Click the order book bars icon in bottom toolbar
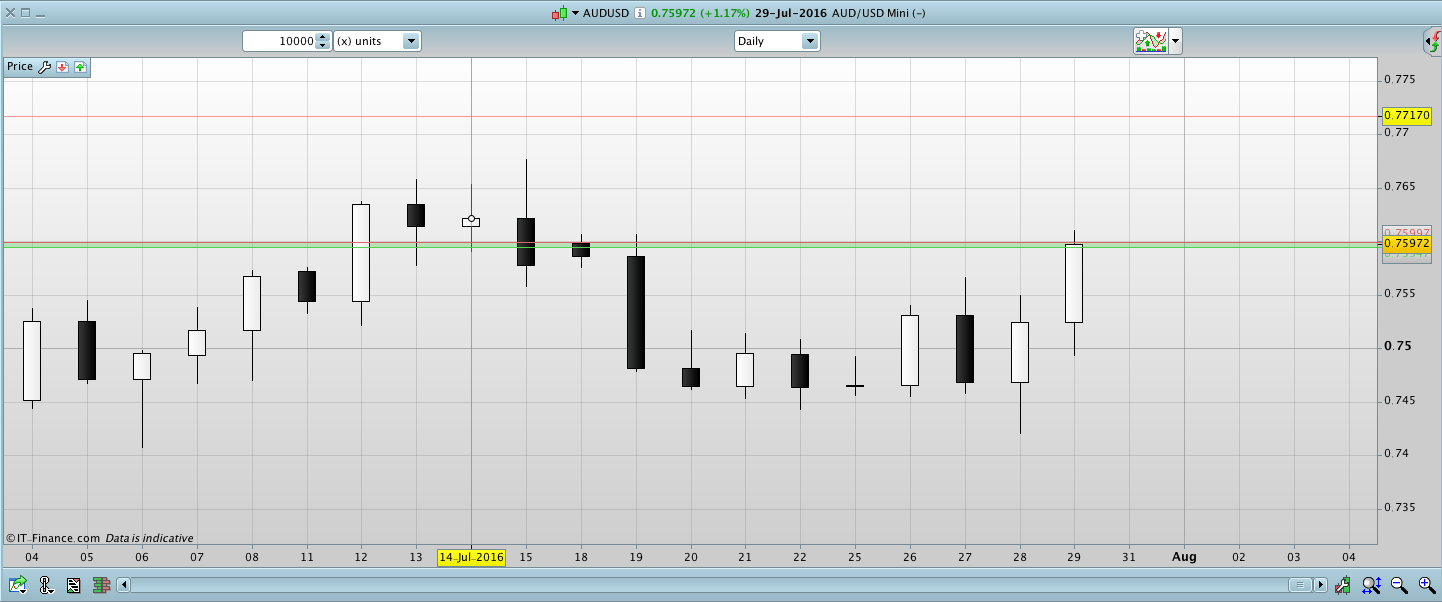 pyautogui.click(x=101, y=585)
